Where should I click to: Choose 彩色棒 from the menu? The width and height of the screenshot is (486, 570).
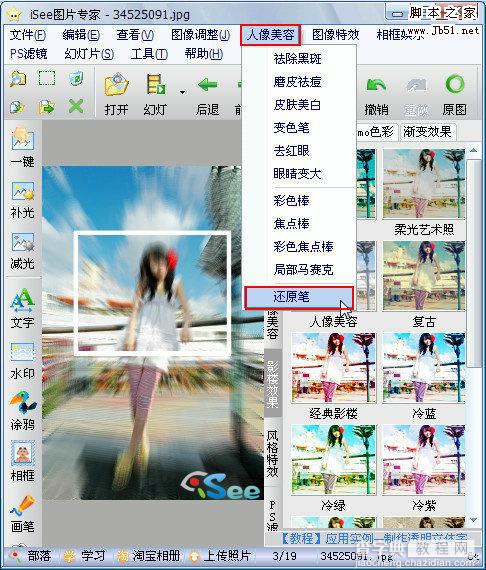point(299,201)
